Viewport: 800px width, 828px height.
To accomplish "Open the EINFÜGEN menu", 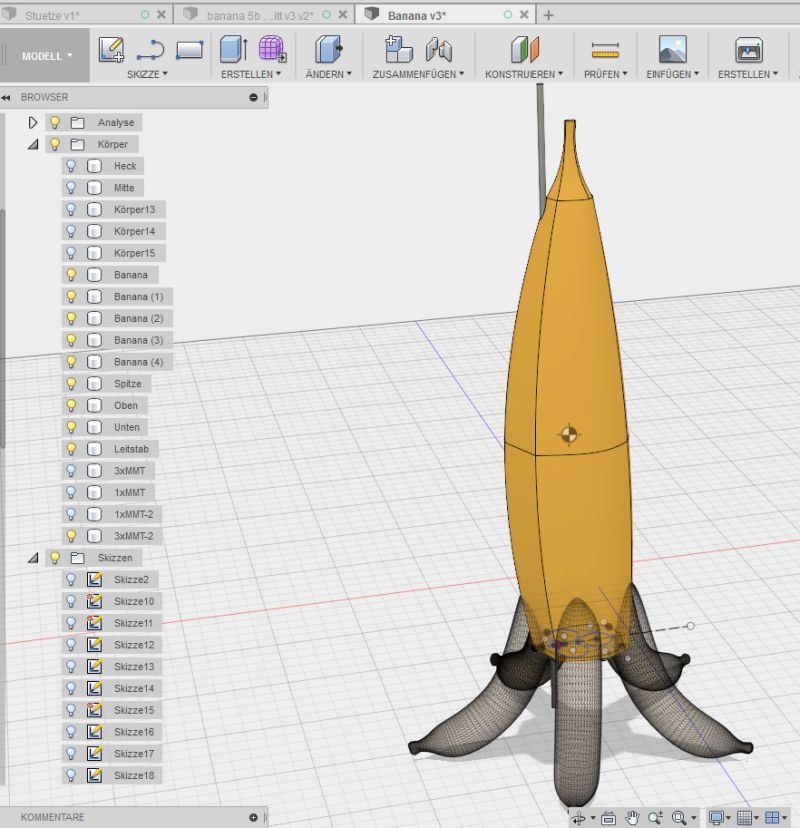I will (x=672, y=74).
